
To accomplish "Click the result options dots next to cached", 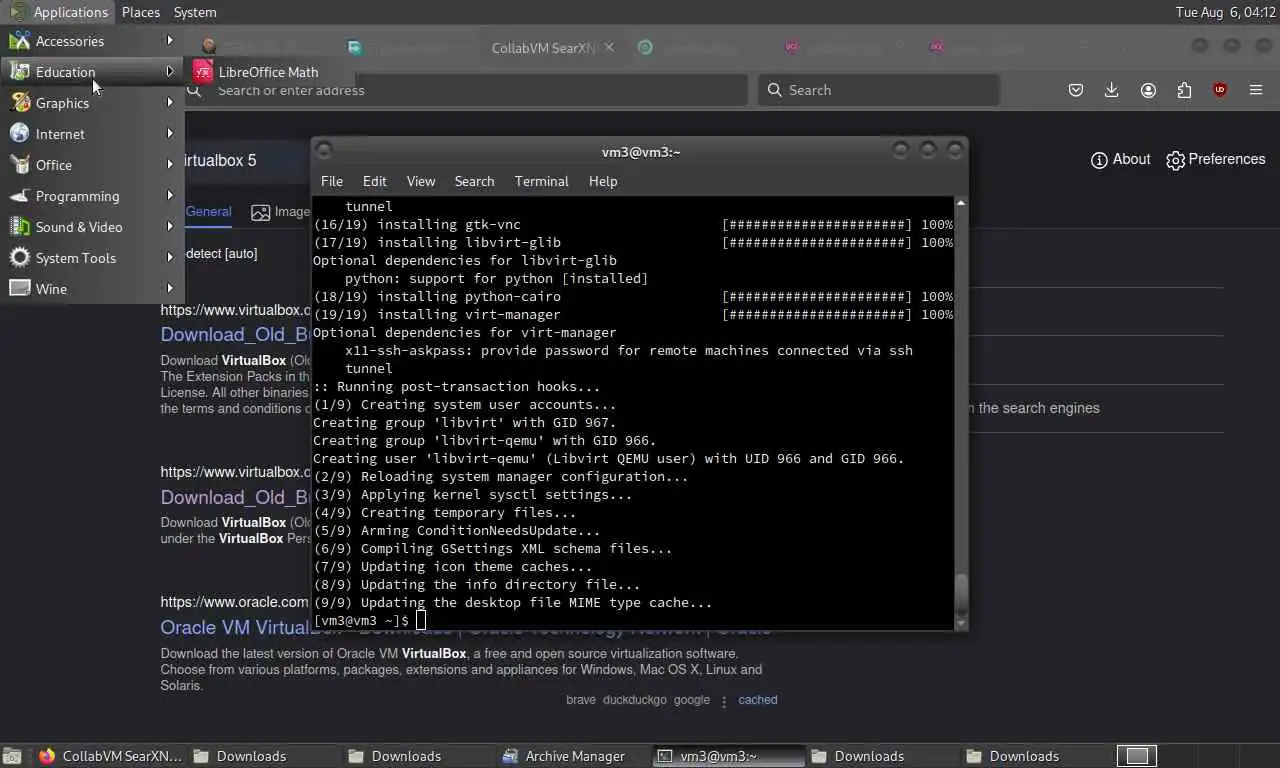I will tap(724, 701).
